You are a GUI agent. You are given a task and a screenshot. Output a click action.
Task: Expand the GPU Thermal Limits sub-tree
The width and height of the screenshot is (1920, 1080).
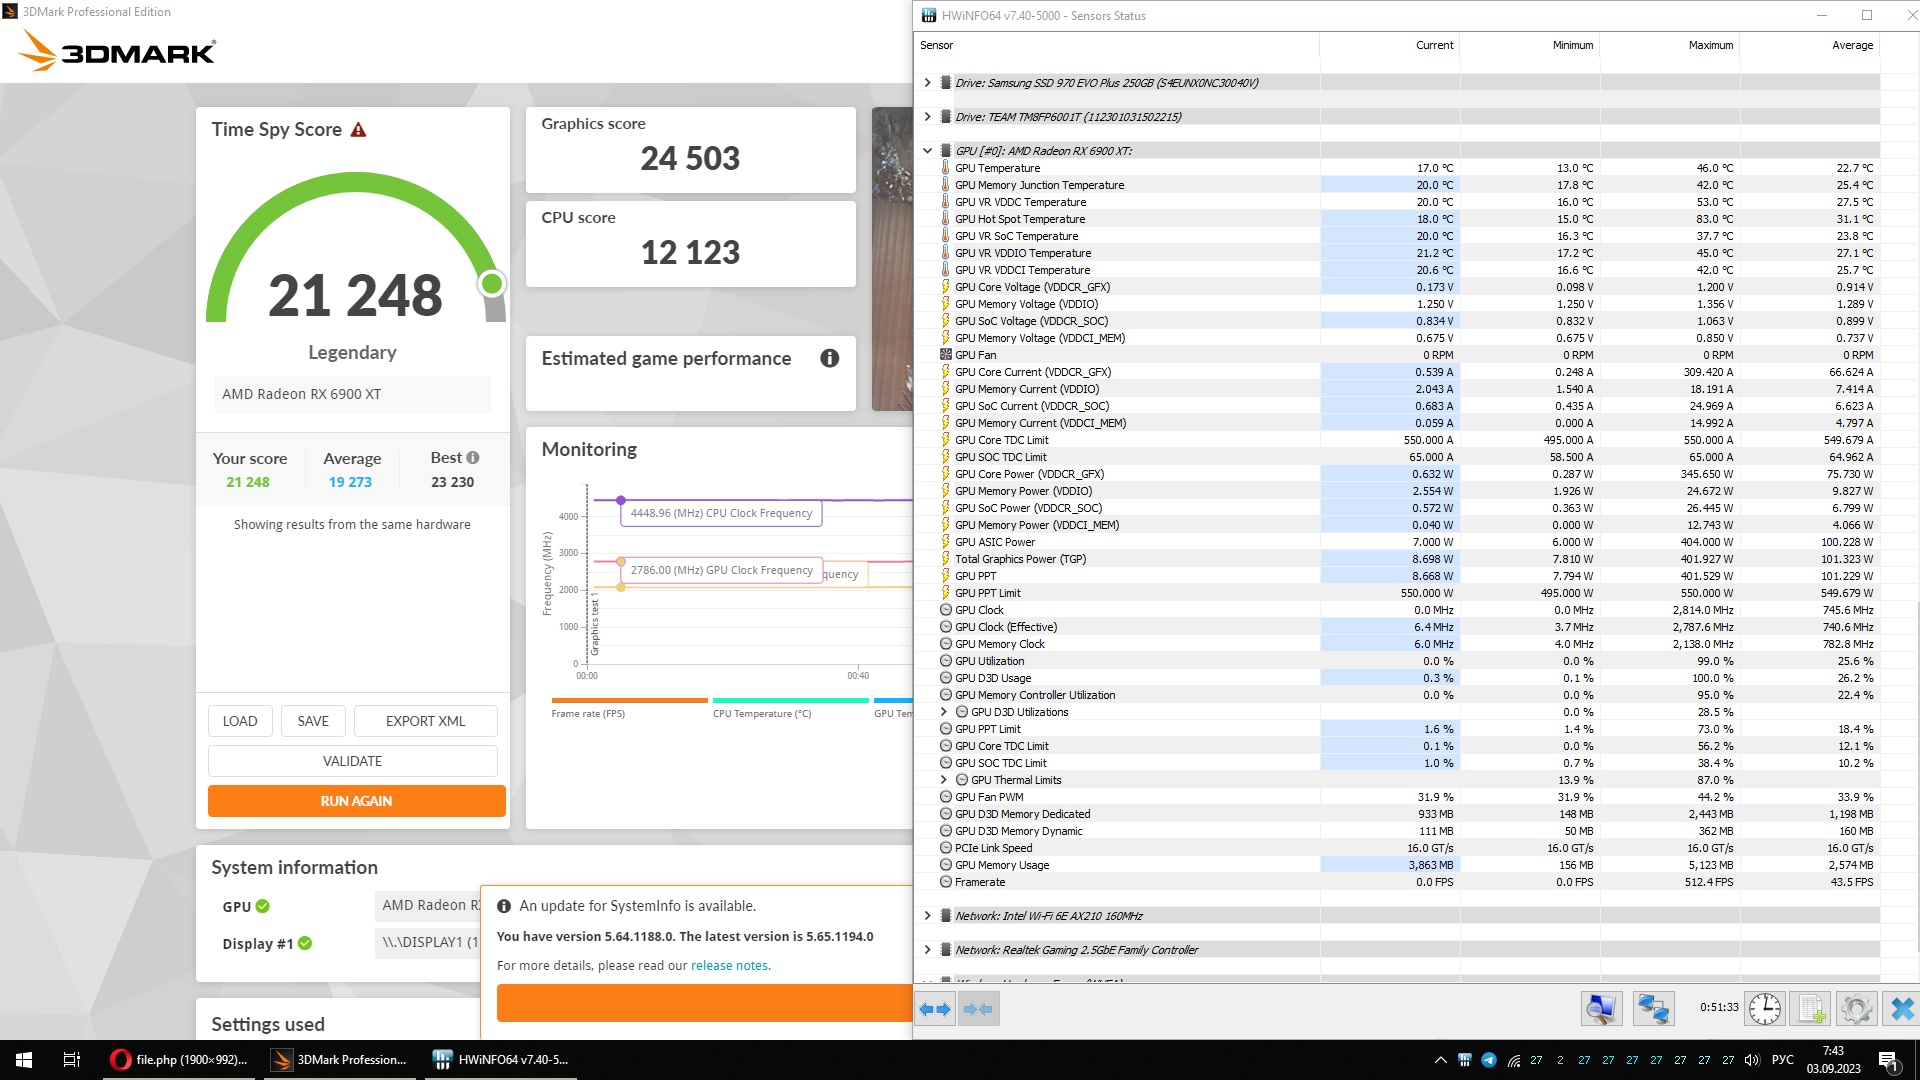(943, 780)
